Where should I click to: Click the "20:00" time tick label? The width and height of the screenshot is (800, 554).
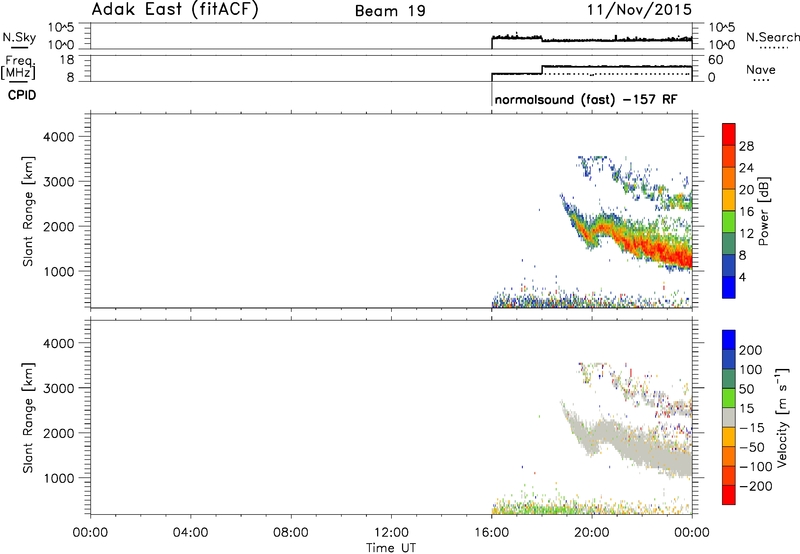[592, 533]
